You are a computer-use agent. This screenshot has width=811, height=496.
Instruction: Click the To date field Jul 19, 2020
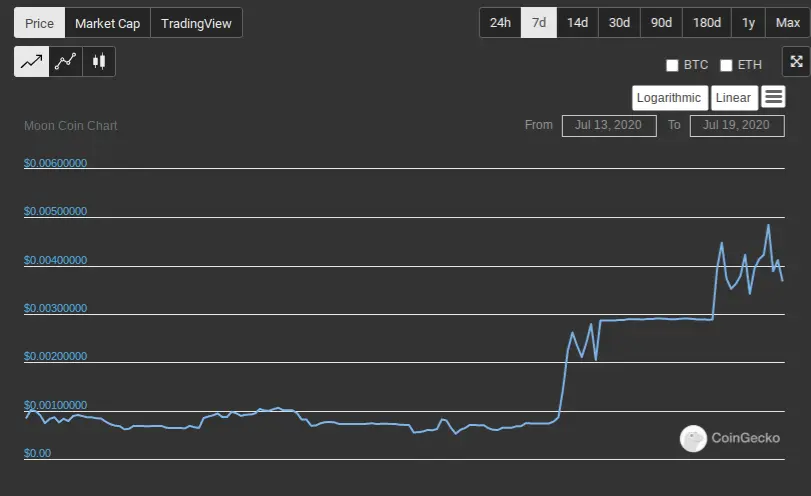[737, 126]
